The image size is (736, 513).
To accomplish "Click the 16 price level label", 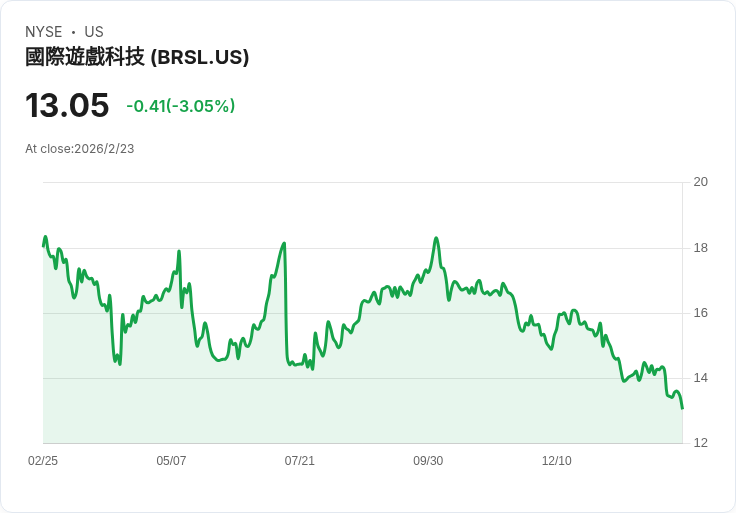I will click(x=701, y=313).
